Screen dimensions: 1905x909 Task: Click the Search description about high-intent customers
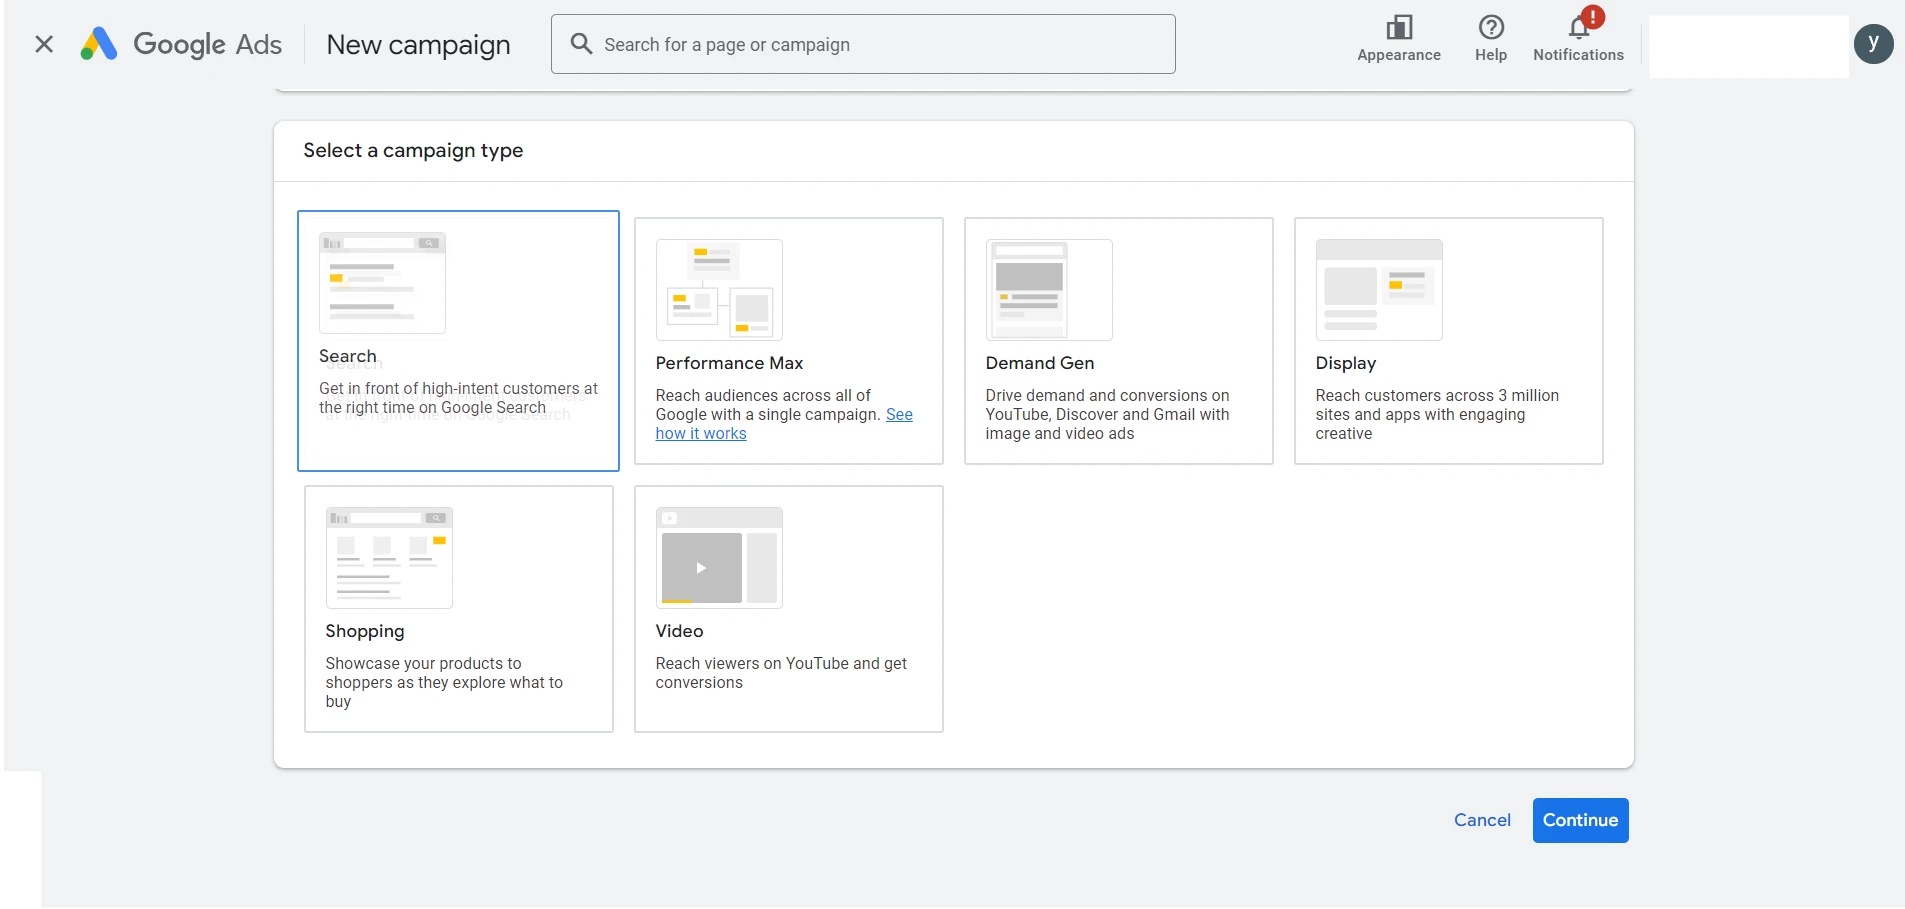[x=458, y=398]
